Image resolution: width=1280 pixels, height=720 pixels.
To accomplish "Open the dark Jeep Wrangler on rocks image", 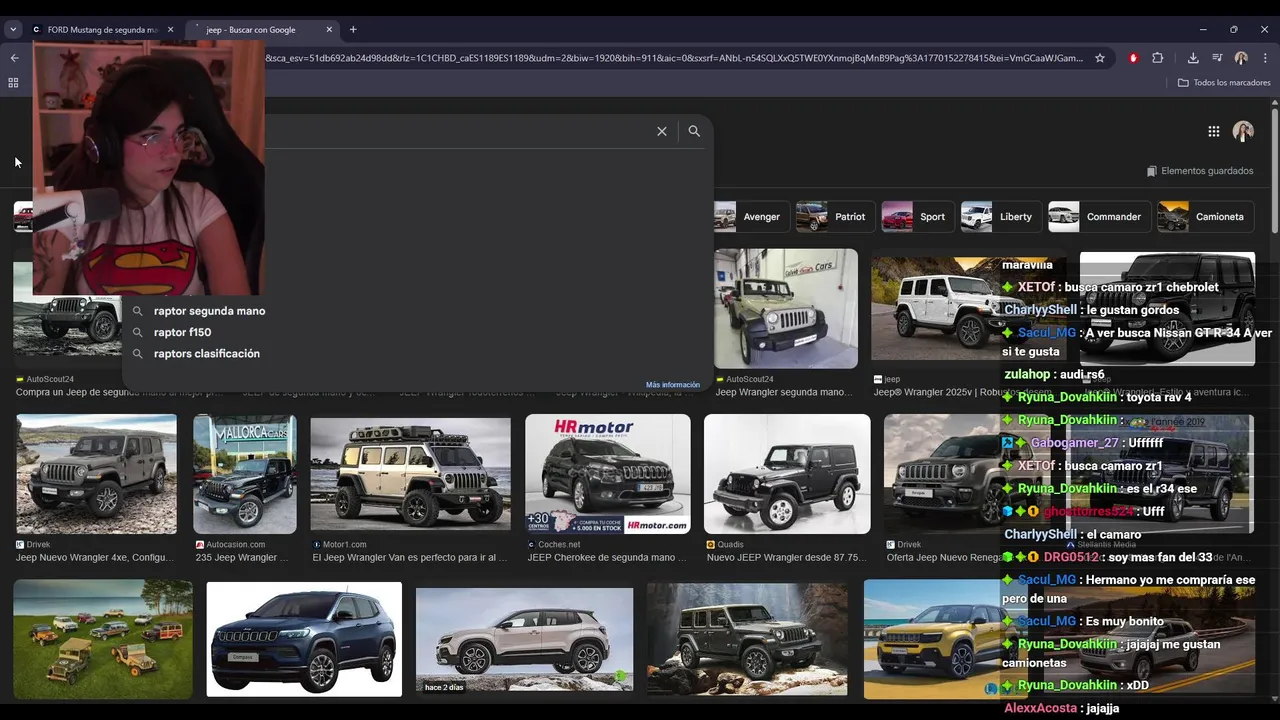I will click(x=747, y=639).
